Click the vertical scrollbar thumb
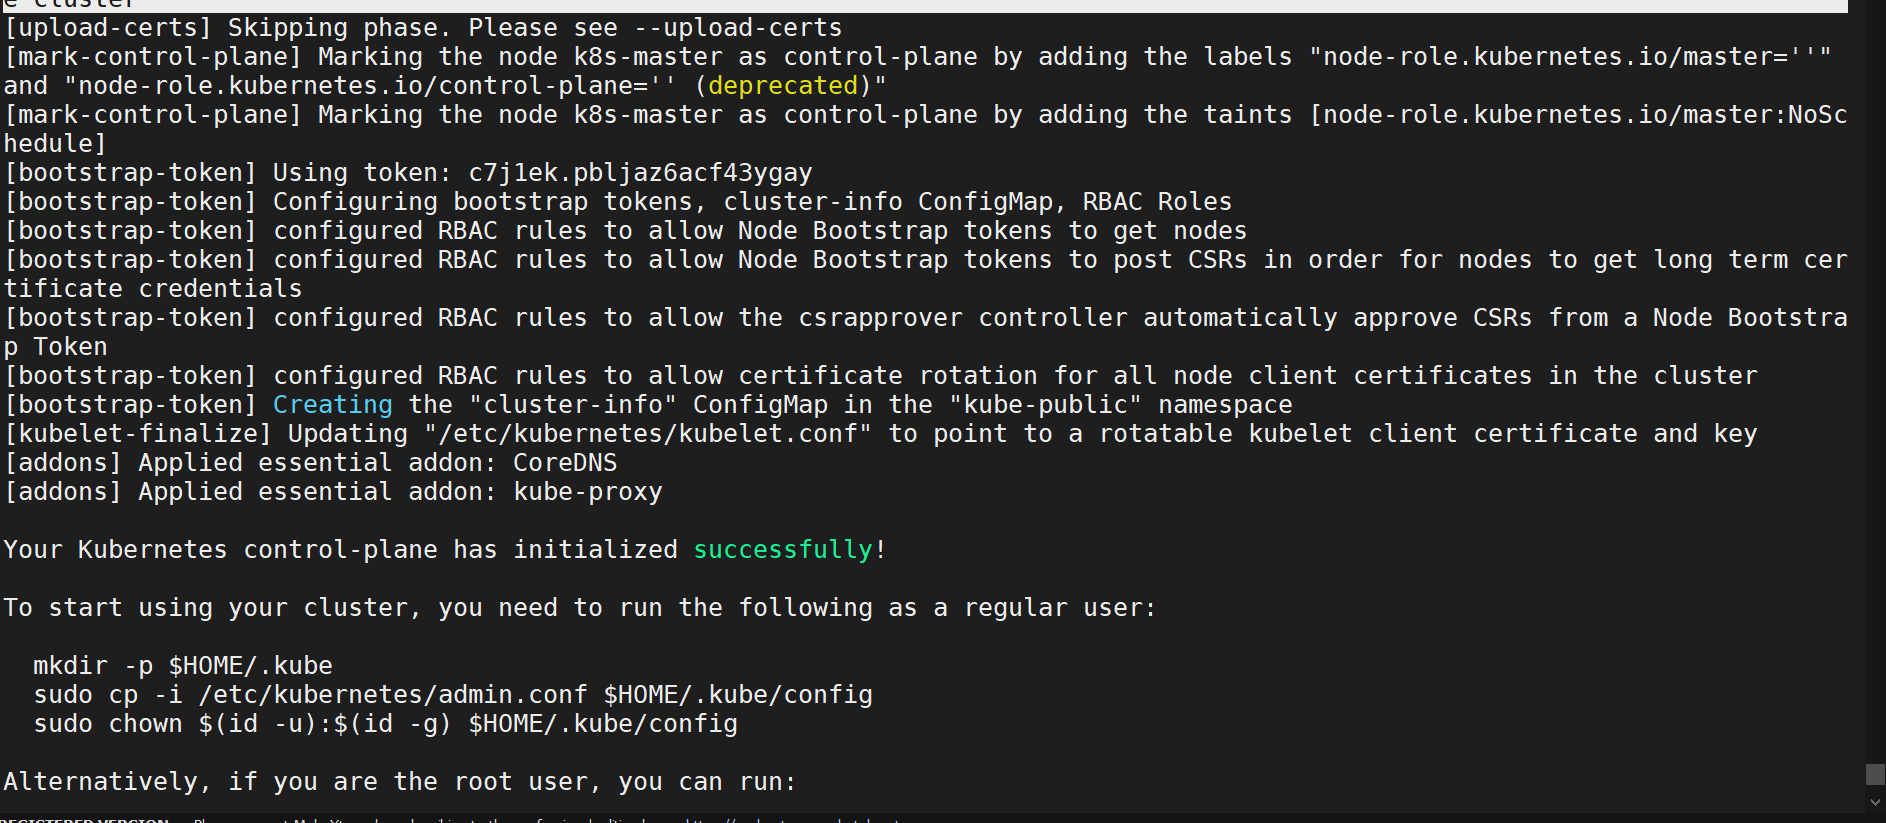Image resolution: width=1886 pixels, height=823 pixels. click(x=1875, y=775)
